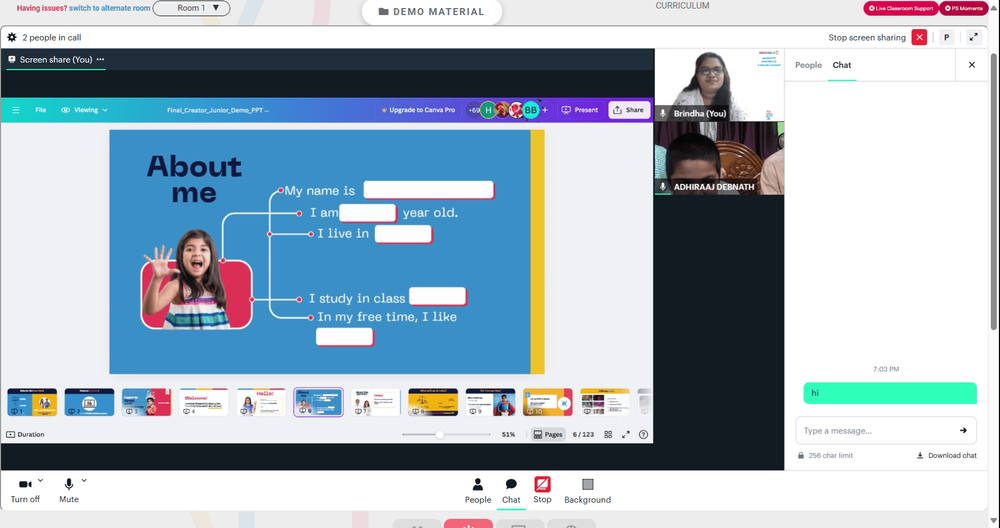1000x528 pixels.
Task: Switch to alternate room link
Action: pos(110,8)
